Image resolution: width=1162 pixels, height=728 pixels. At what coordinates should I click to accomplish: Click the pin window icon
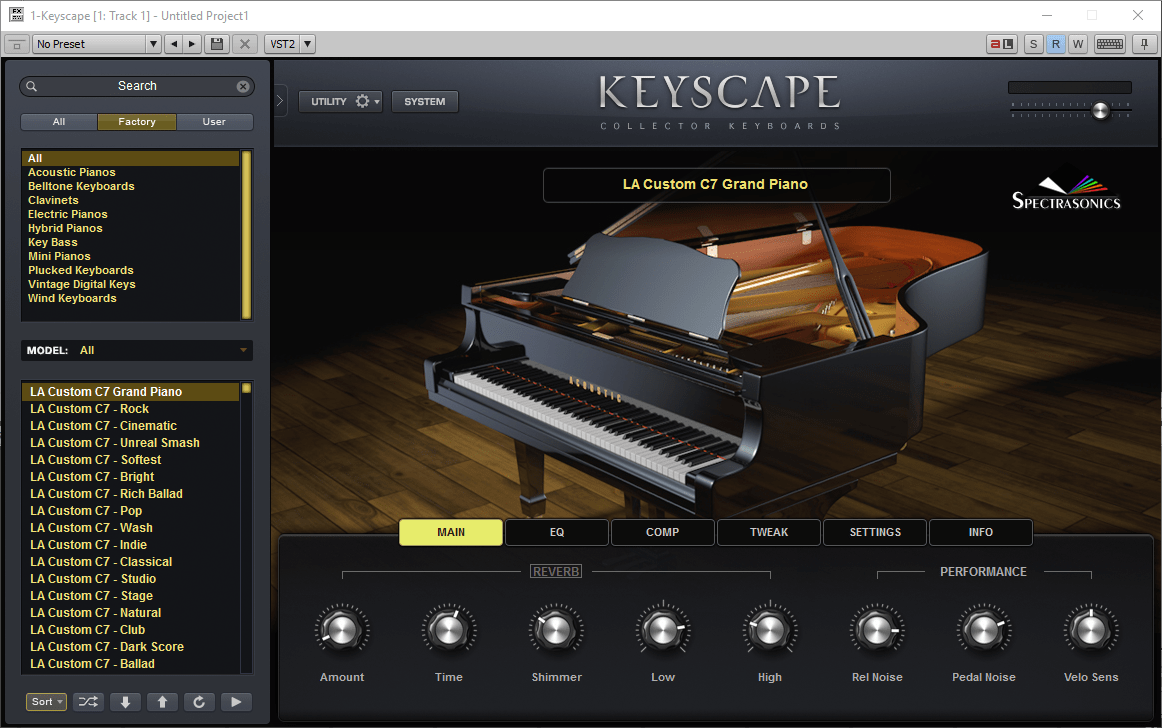pyautogui.click(x=1144, y=44)
